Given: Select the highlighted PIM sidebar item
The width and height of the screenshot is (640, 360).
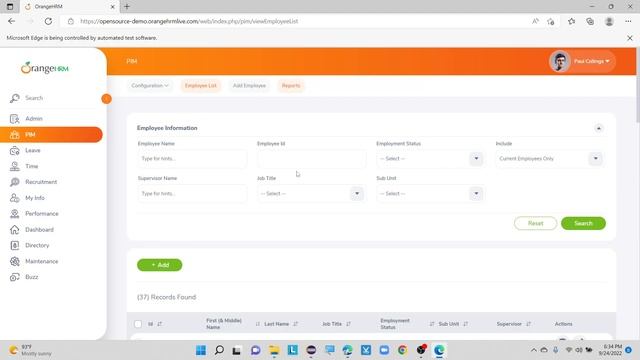Looking at the screenshot, I should 51,135.
